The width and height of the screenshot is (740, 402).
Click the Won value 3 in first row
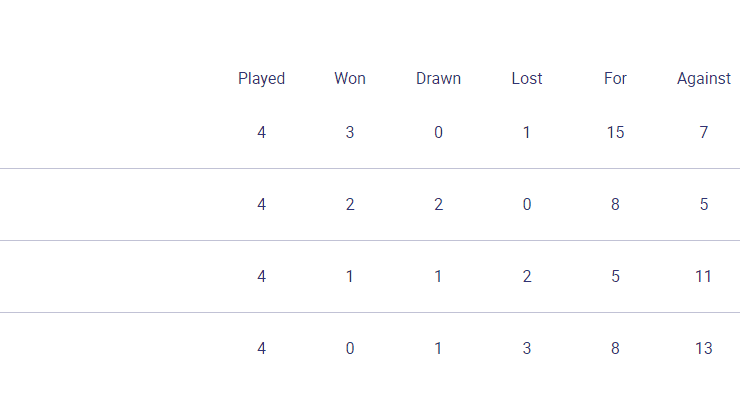click(350, 132)
